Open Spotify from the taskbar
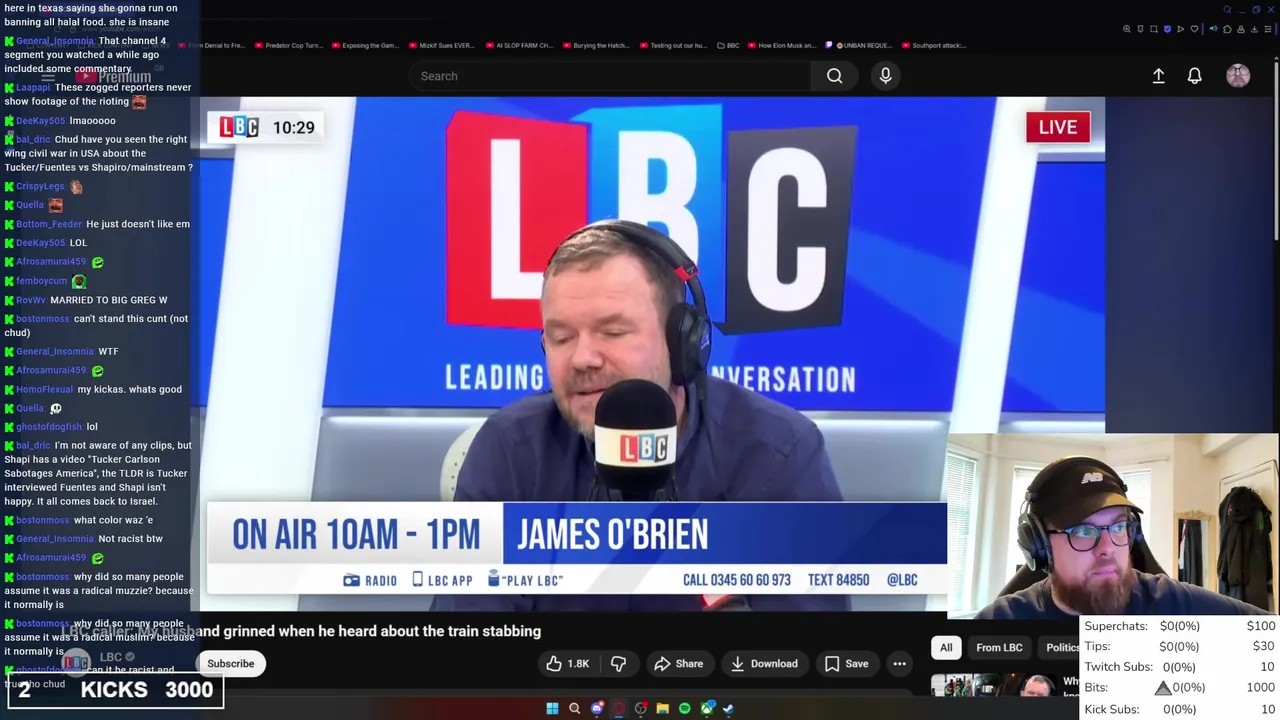1280x720 pixels. 685,708
